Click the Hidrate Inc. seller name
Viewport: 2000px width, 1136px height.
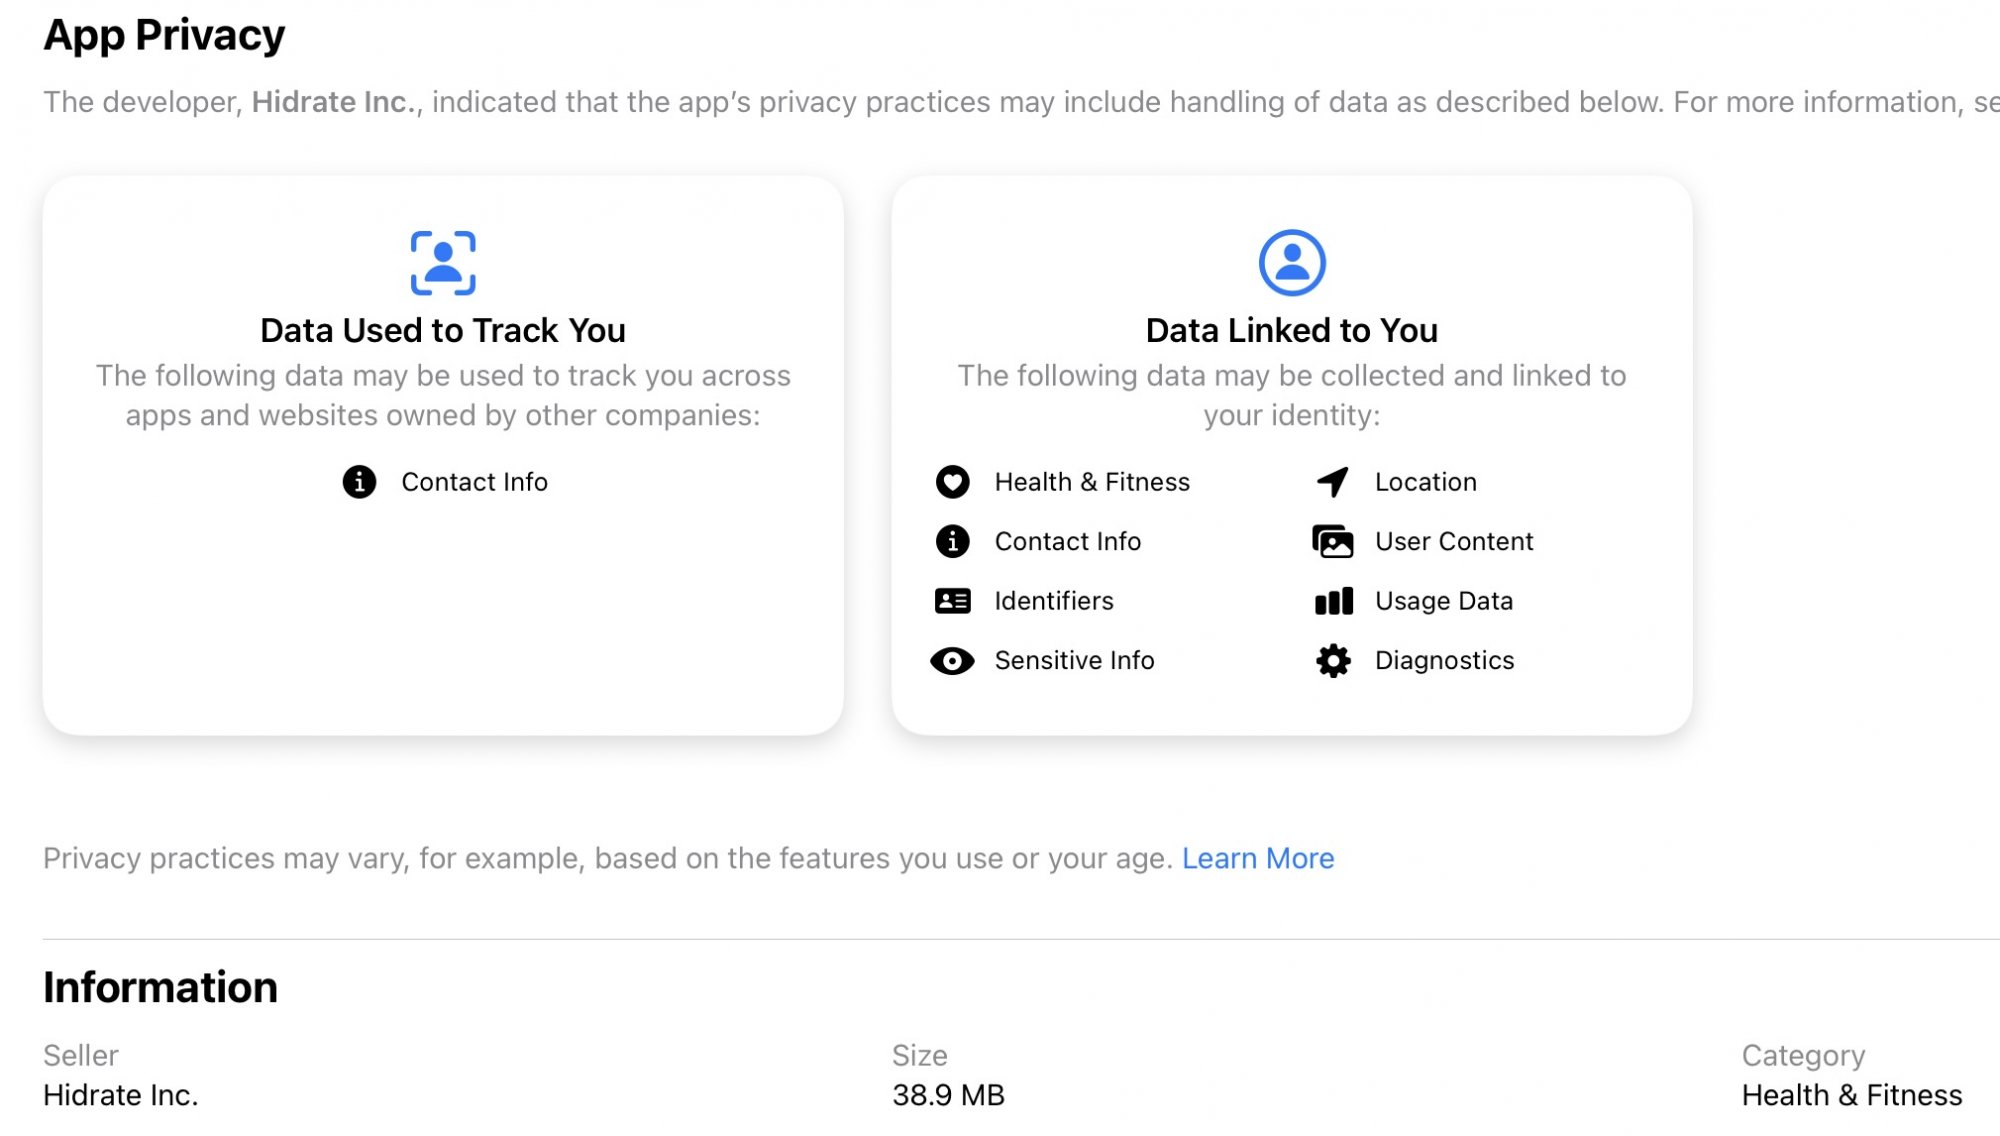click(121, 1095)
